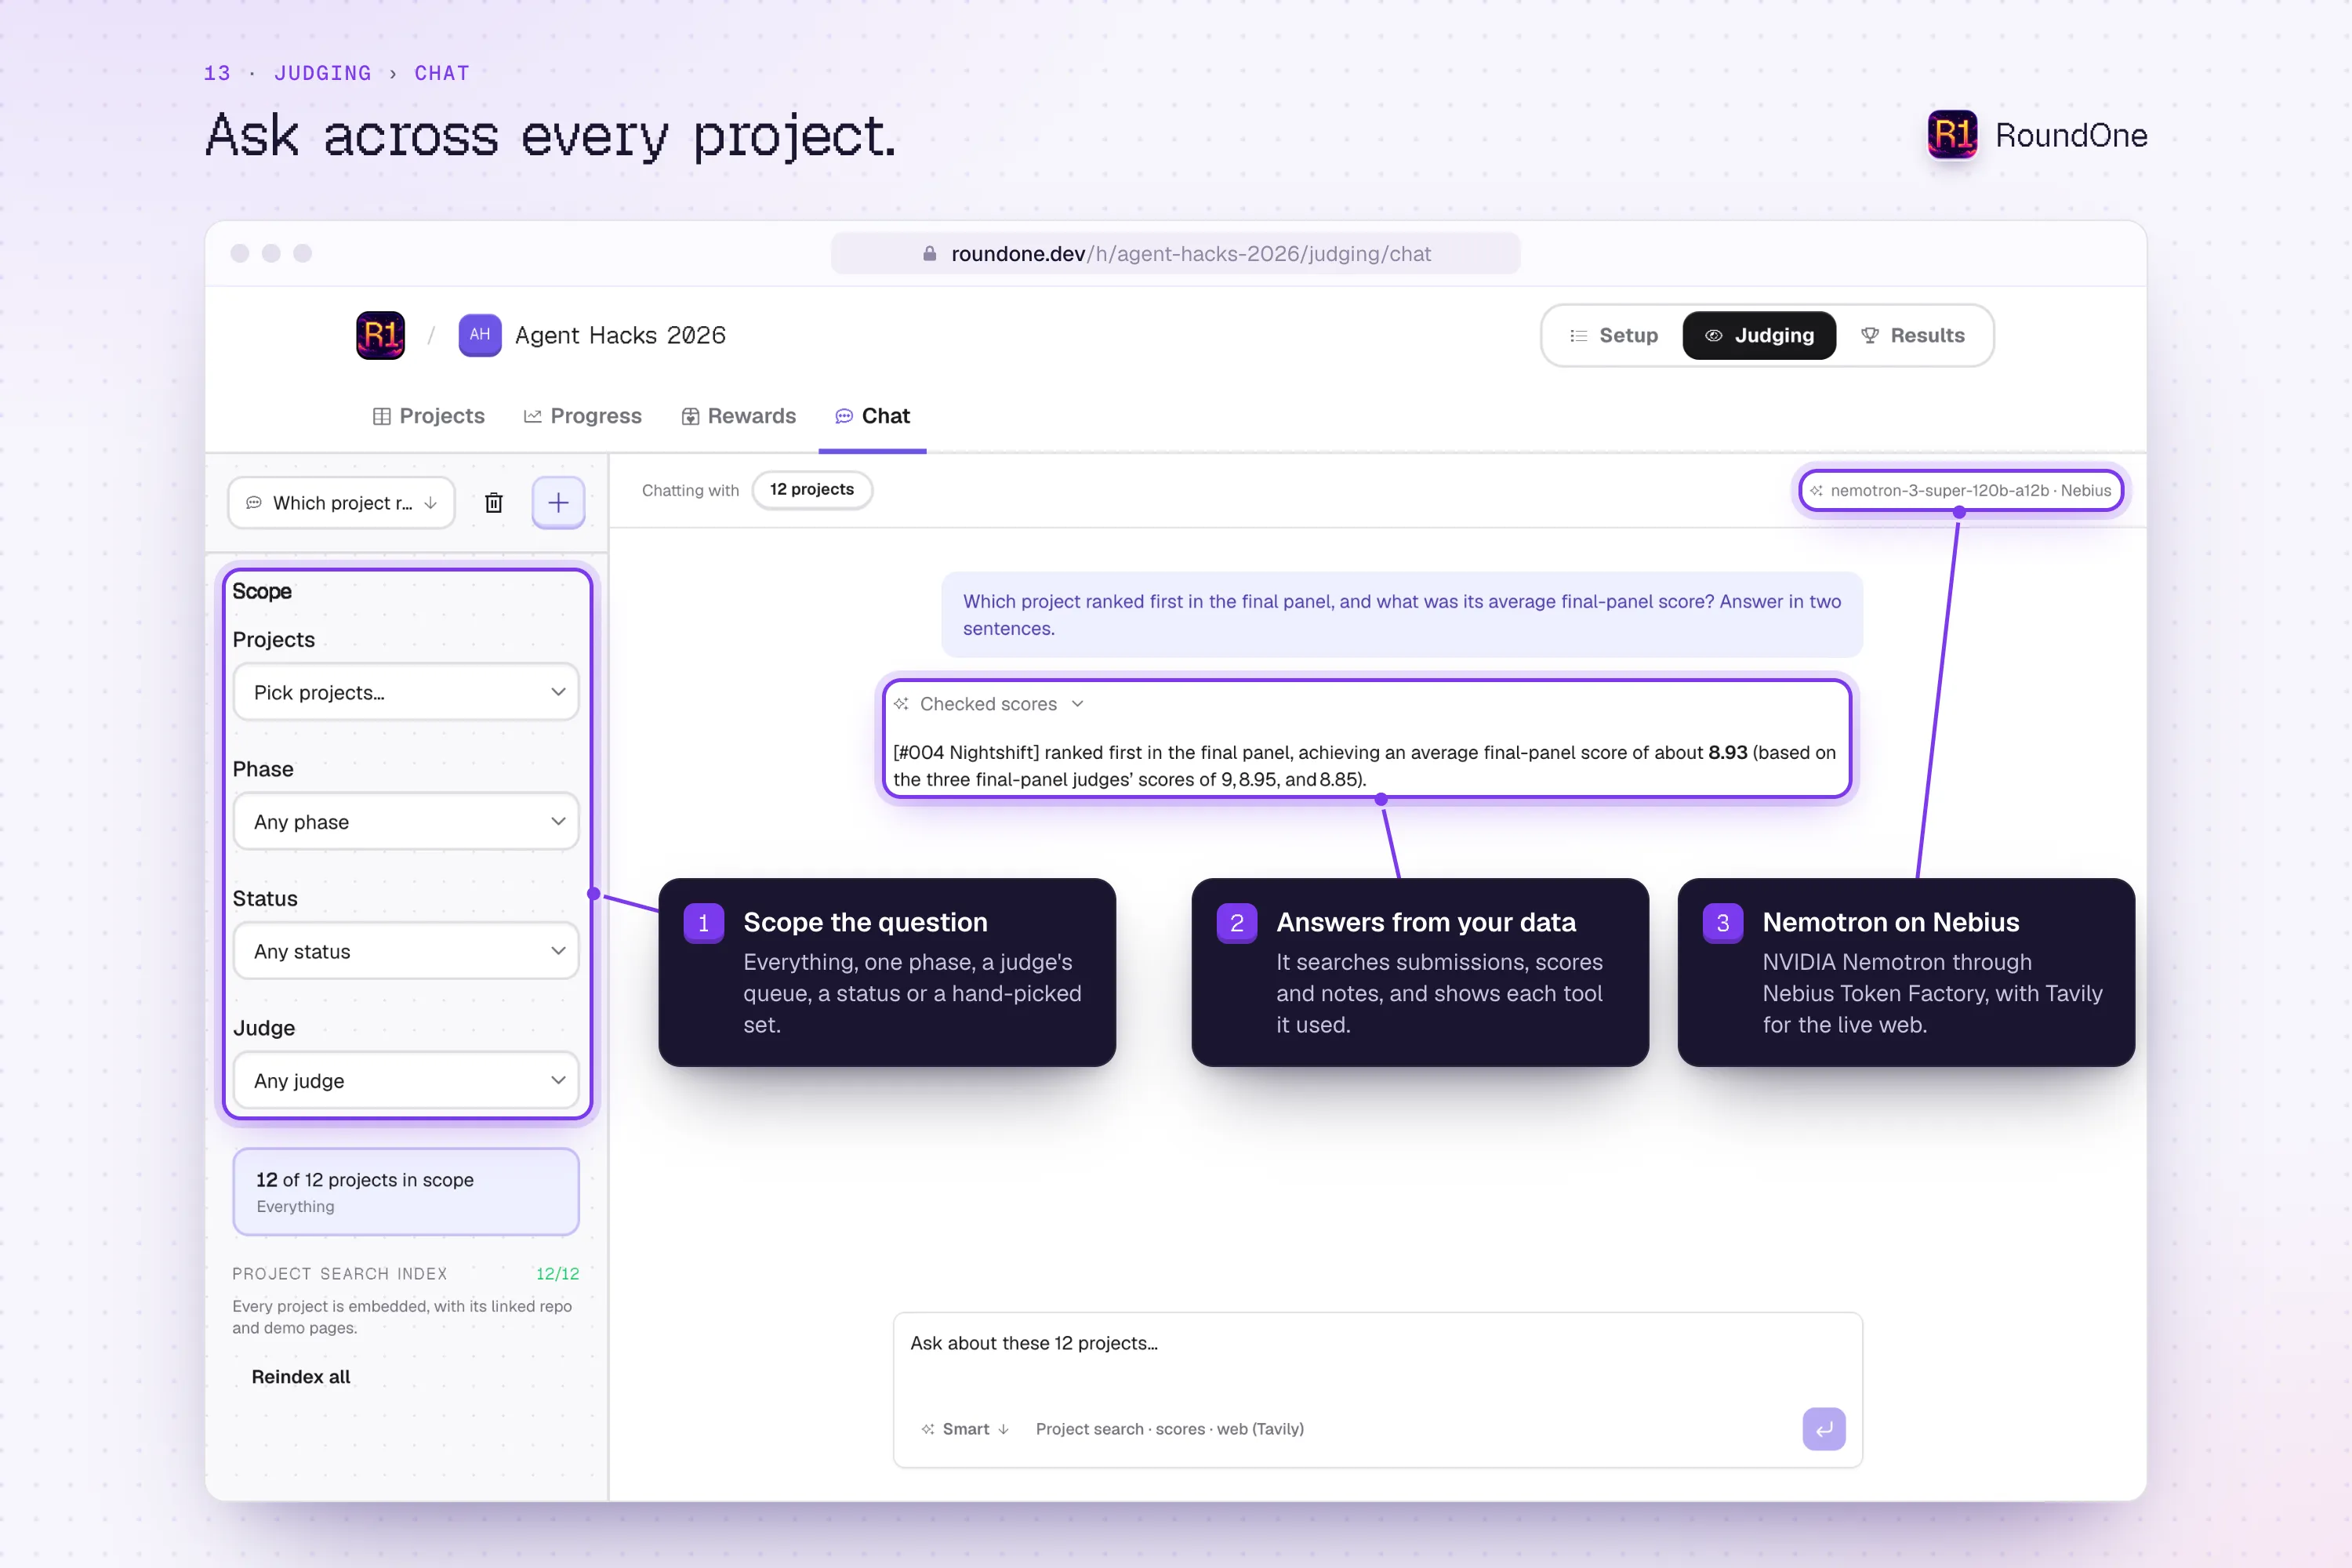Click the PROJECT SEARCH INDEX label

point(340,1274)
